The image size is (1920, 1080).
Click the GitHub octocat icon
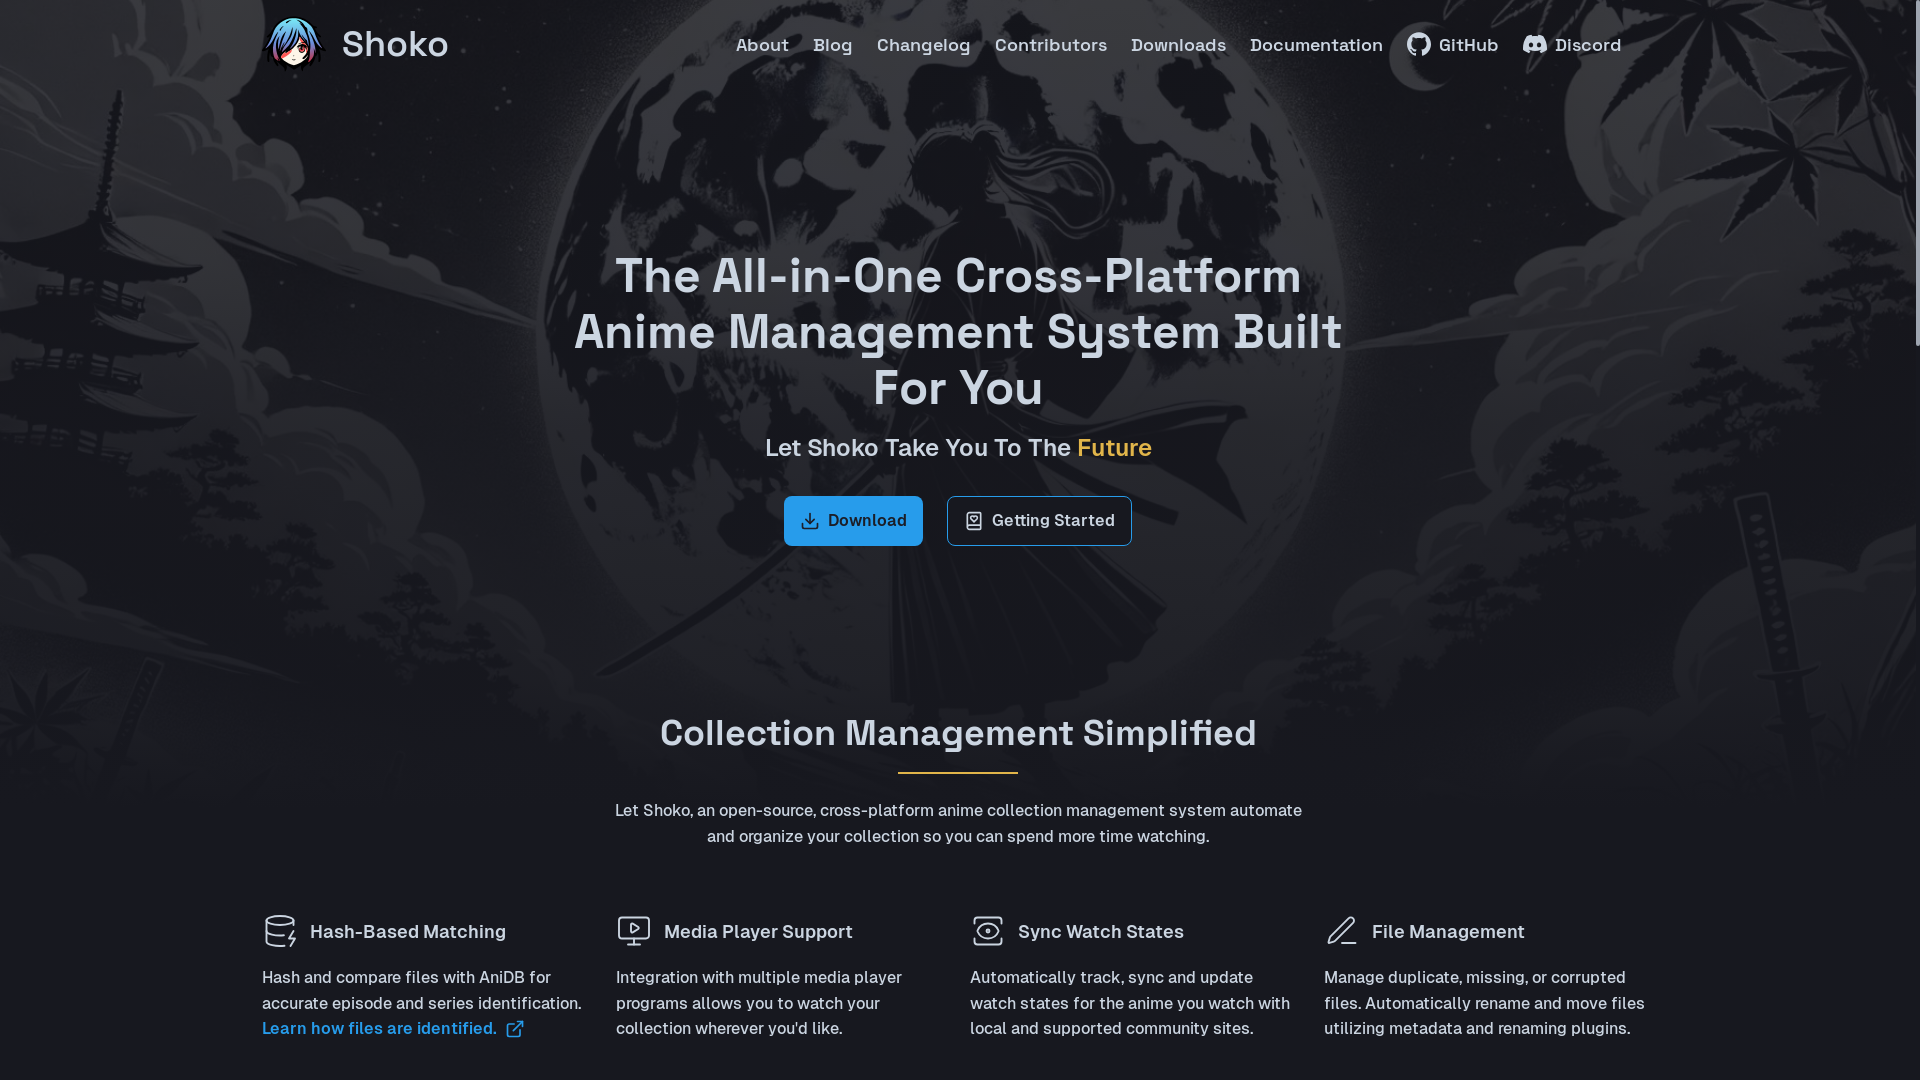[x=1418, y=45]
